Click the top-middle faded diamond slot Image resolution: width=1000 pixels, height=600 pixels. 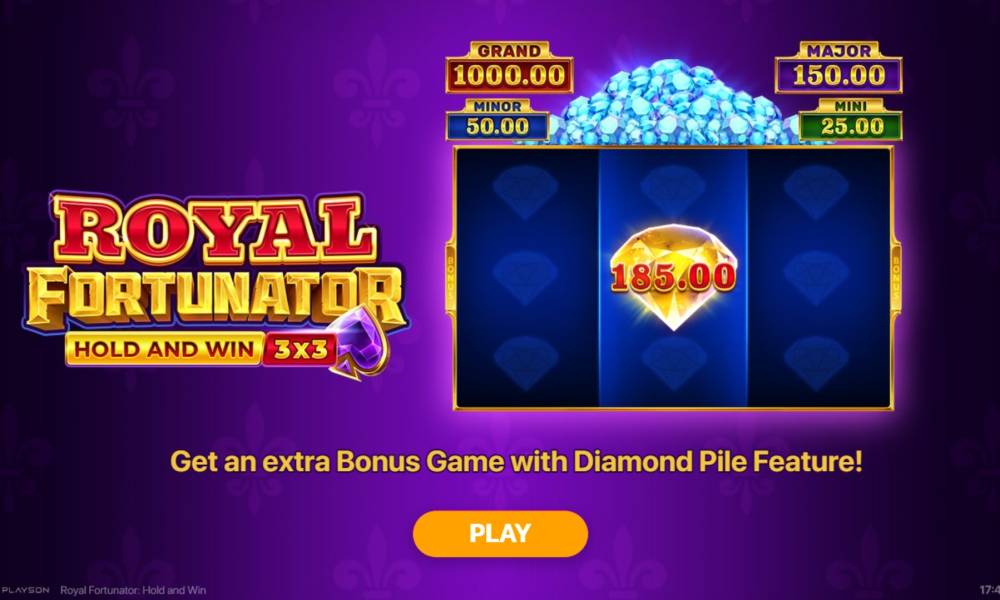click(x=673, y=192)
